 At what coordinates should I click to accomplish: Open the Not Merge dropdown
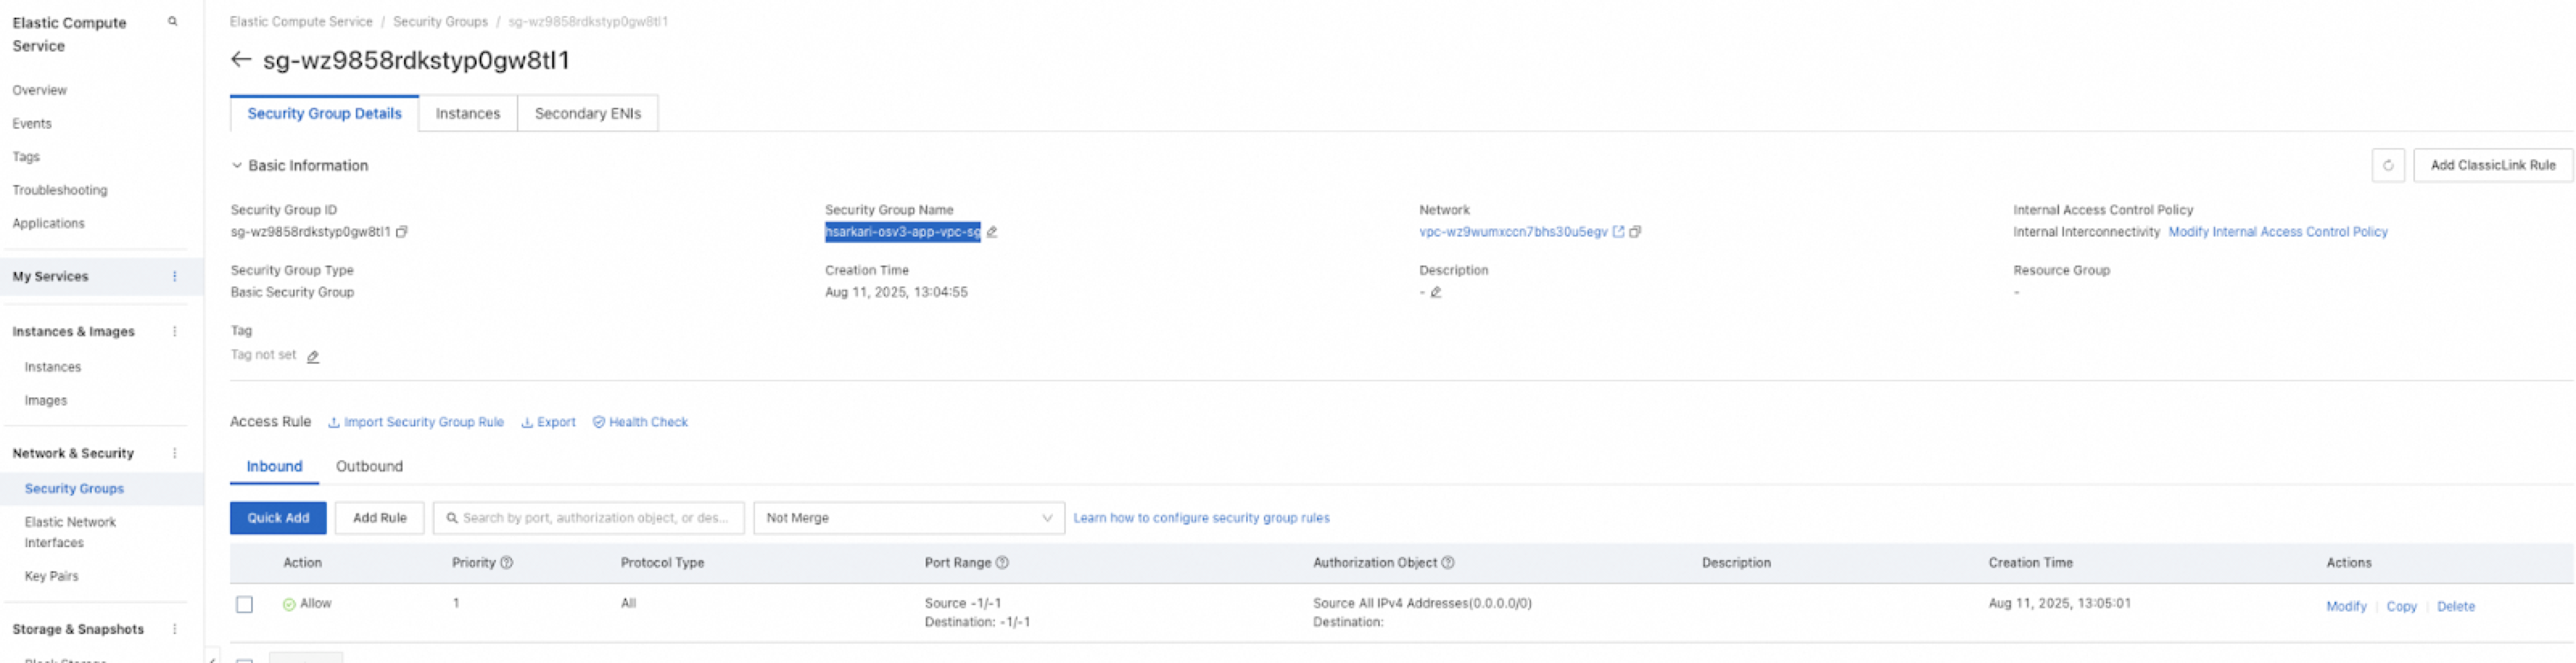point(908,518)
